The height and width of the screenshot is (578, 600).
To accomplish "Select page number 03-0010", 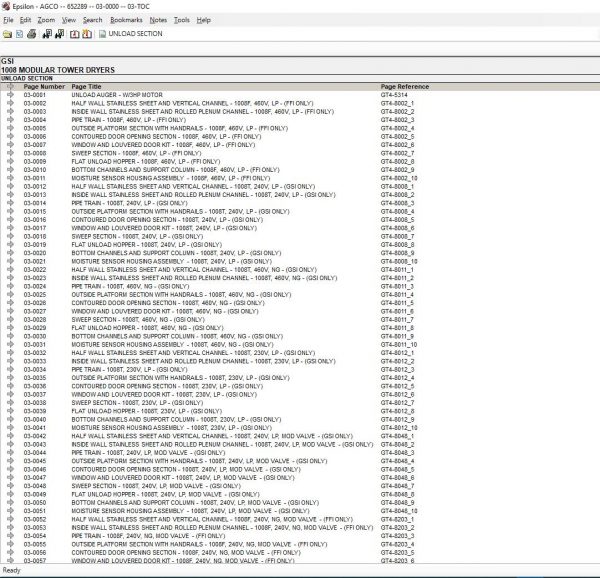I will click(x=34, y=170).
